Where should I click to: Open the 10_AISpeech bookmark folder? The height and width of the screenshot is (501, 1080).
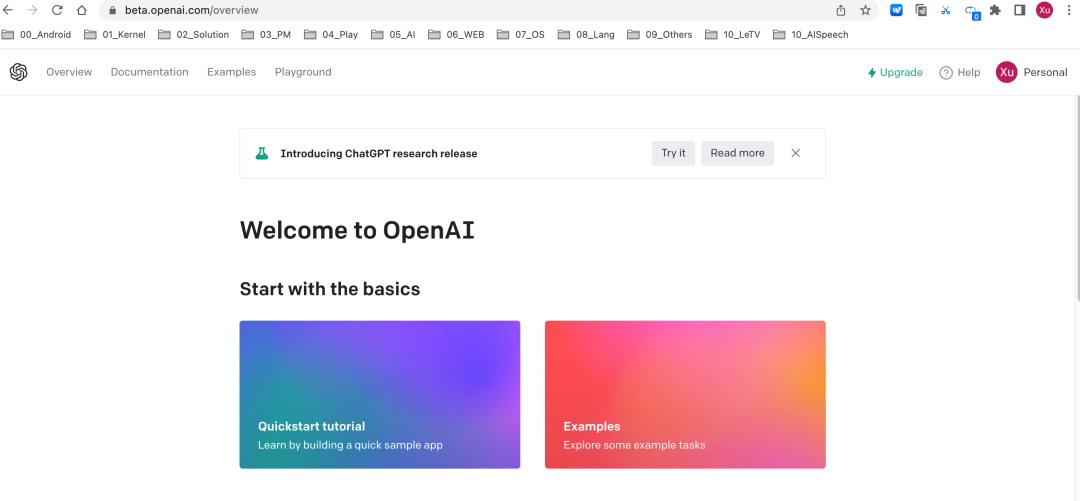tap(811, 34)
